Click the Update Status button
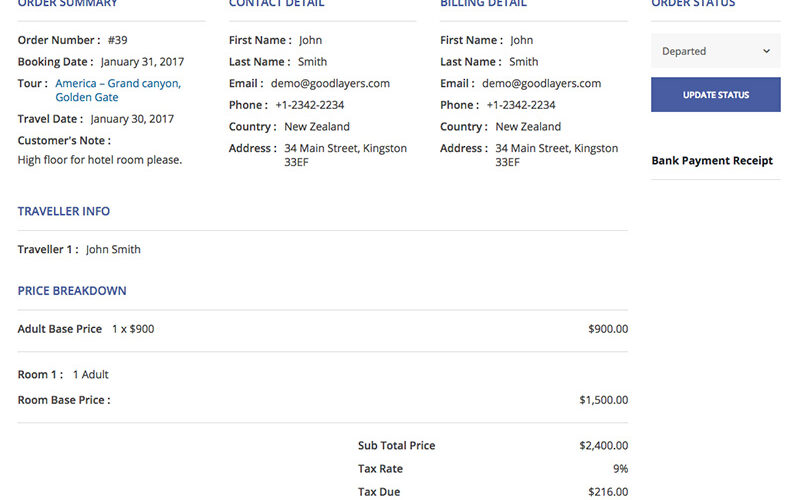The height and width of the screenshot is (500, 800). pyautogui.click(x=715, y=95)
